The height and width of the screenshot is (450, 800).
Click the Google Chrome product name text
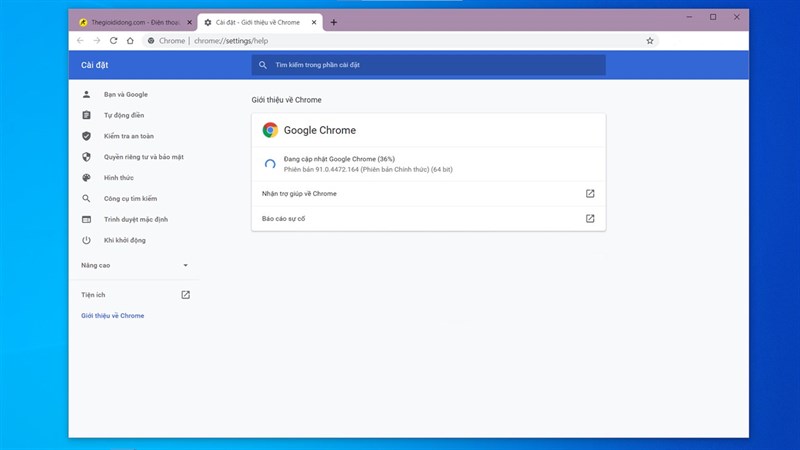320,130
